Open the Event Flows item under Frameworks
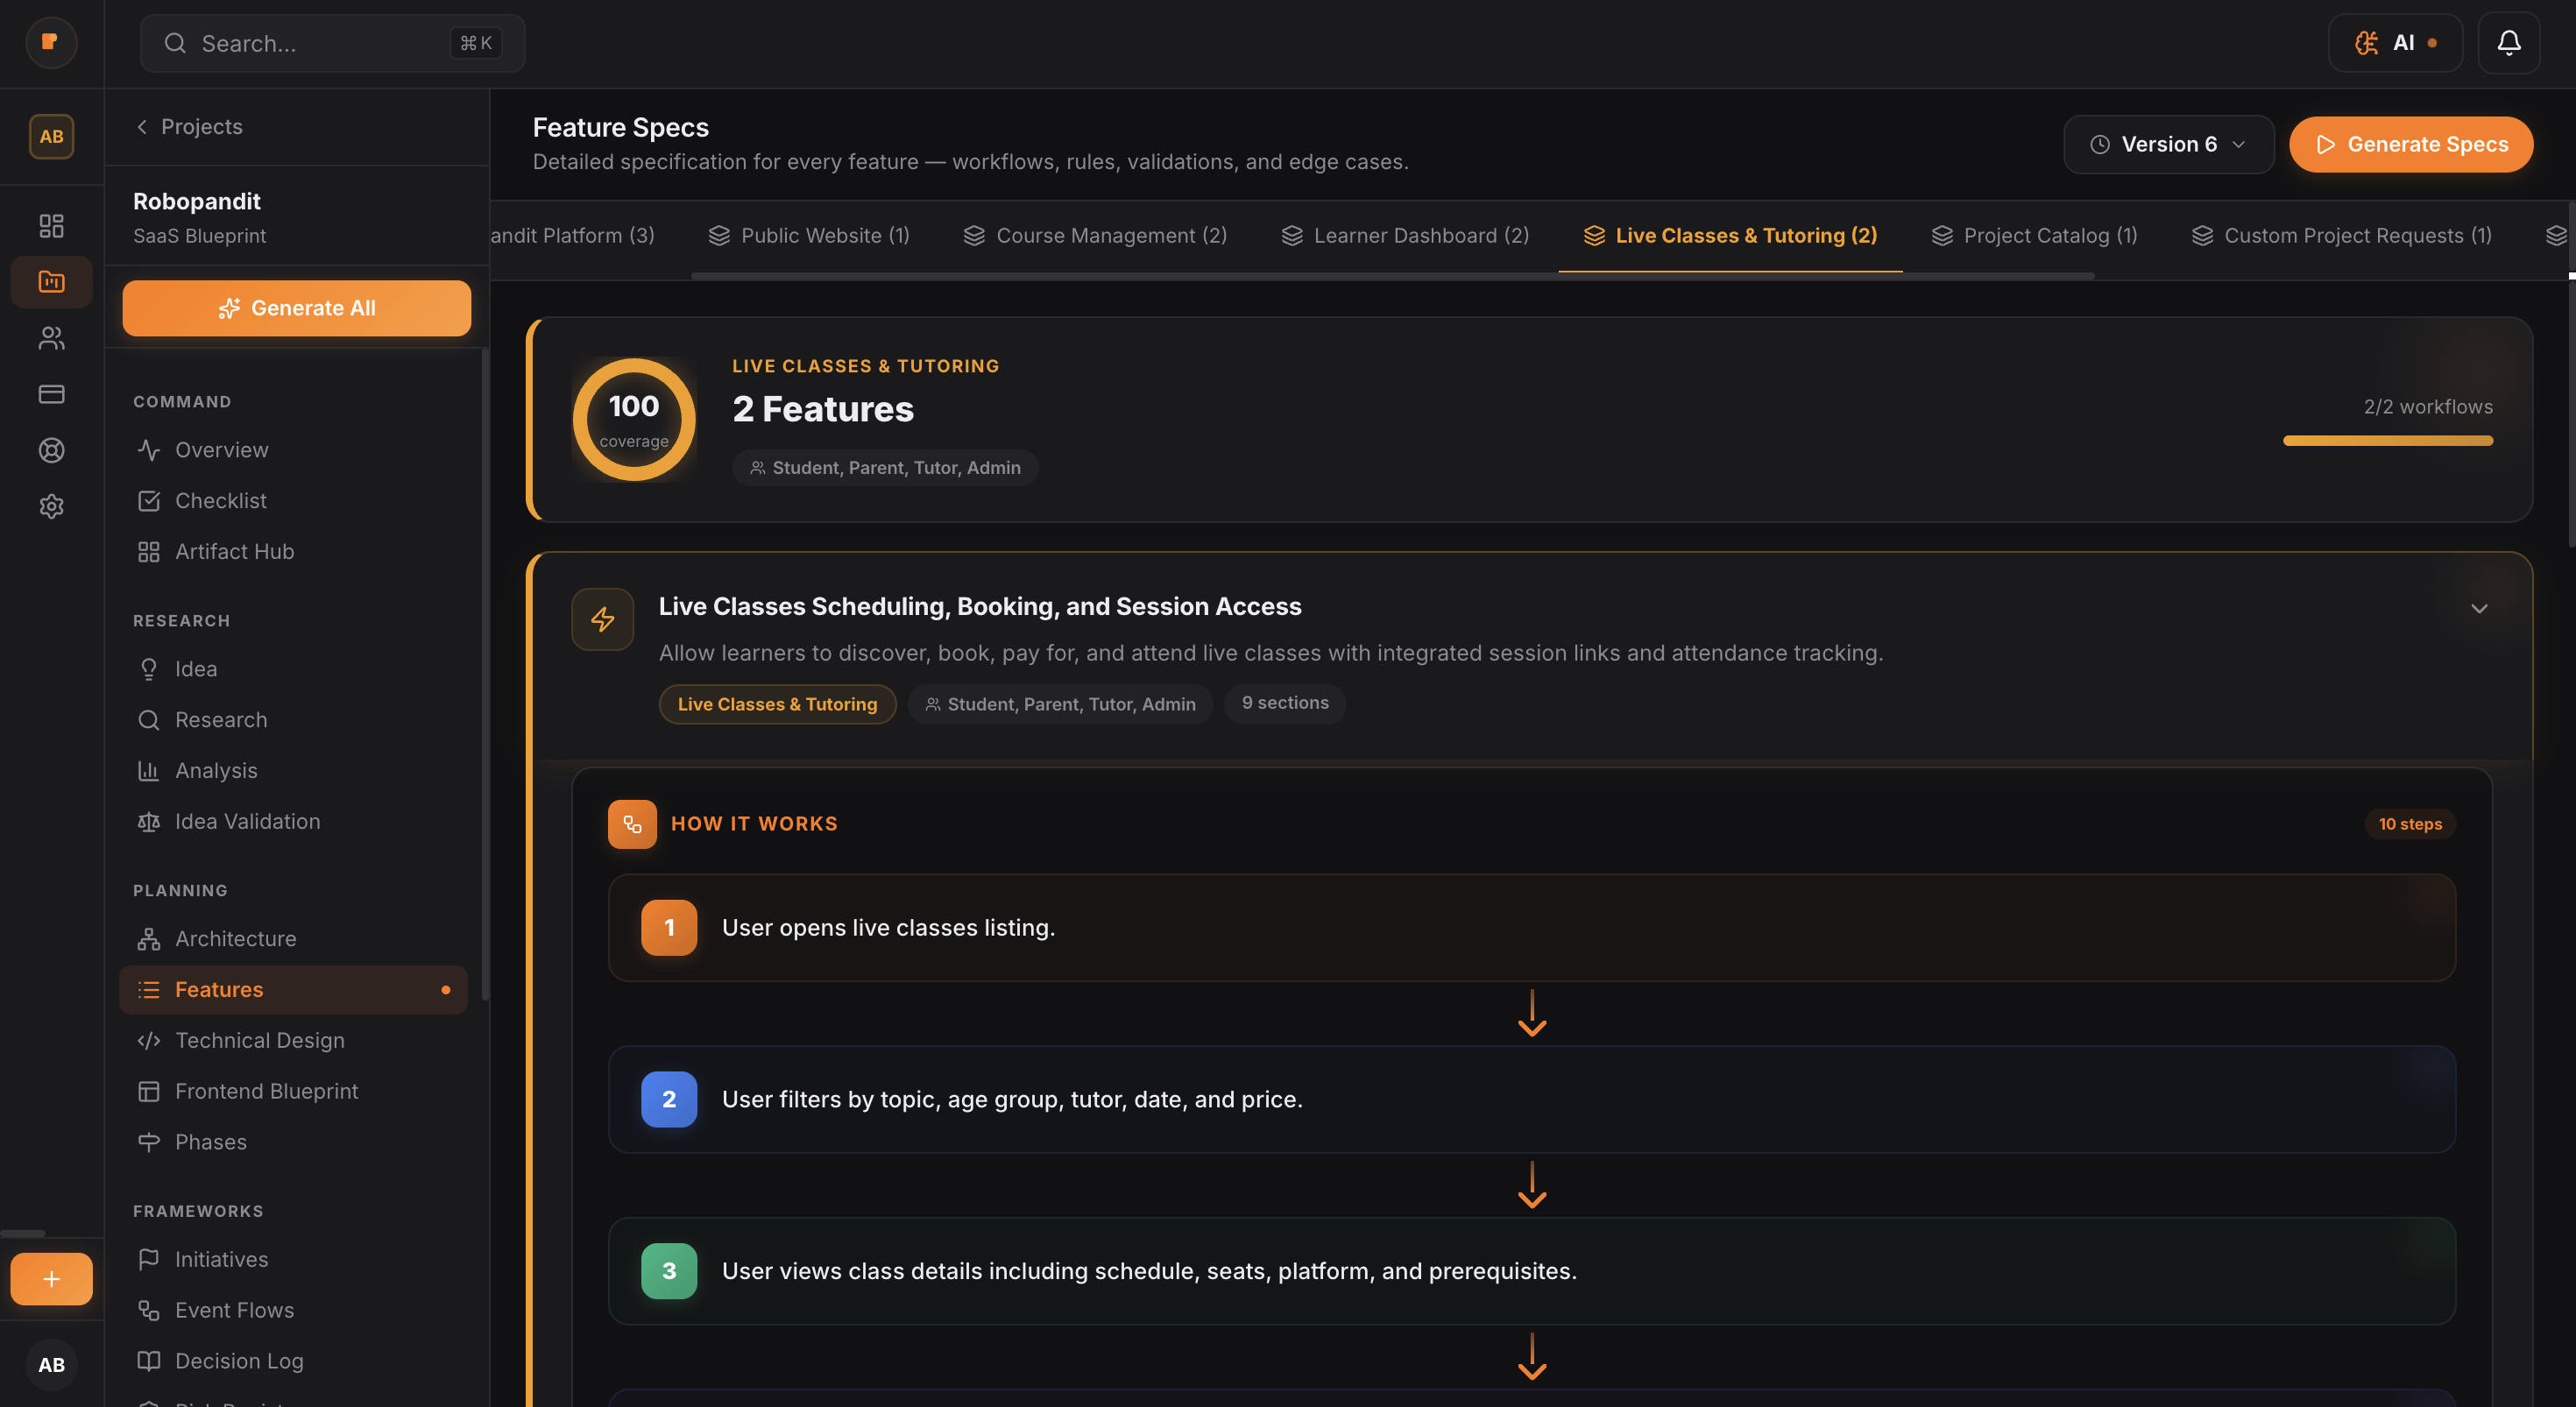This screenshot has width=2576, height=1407. point(234,1310)
